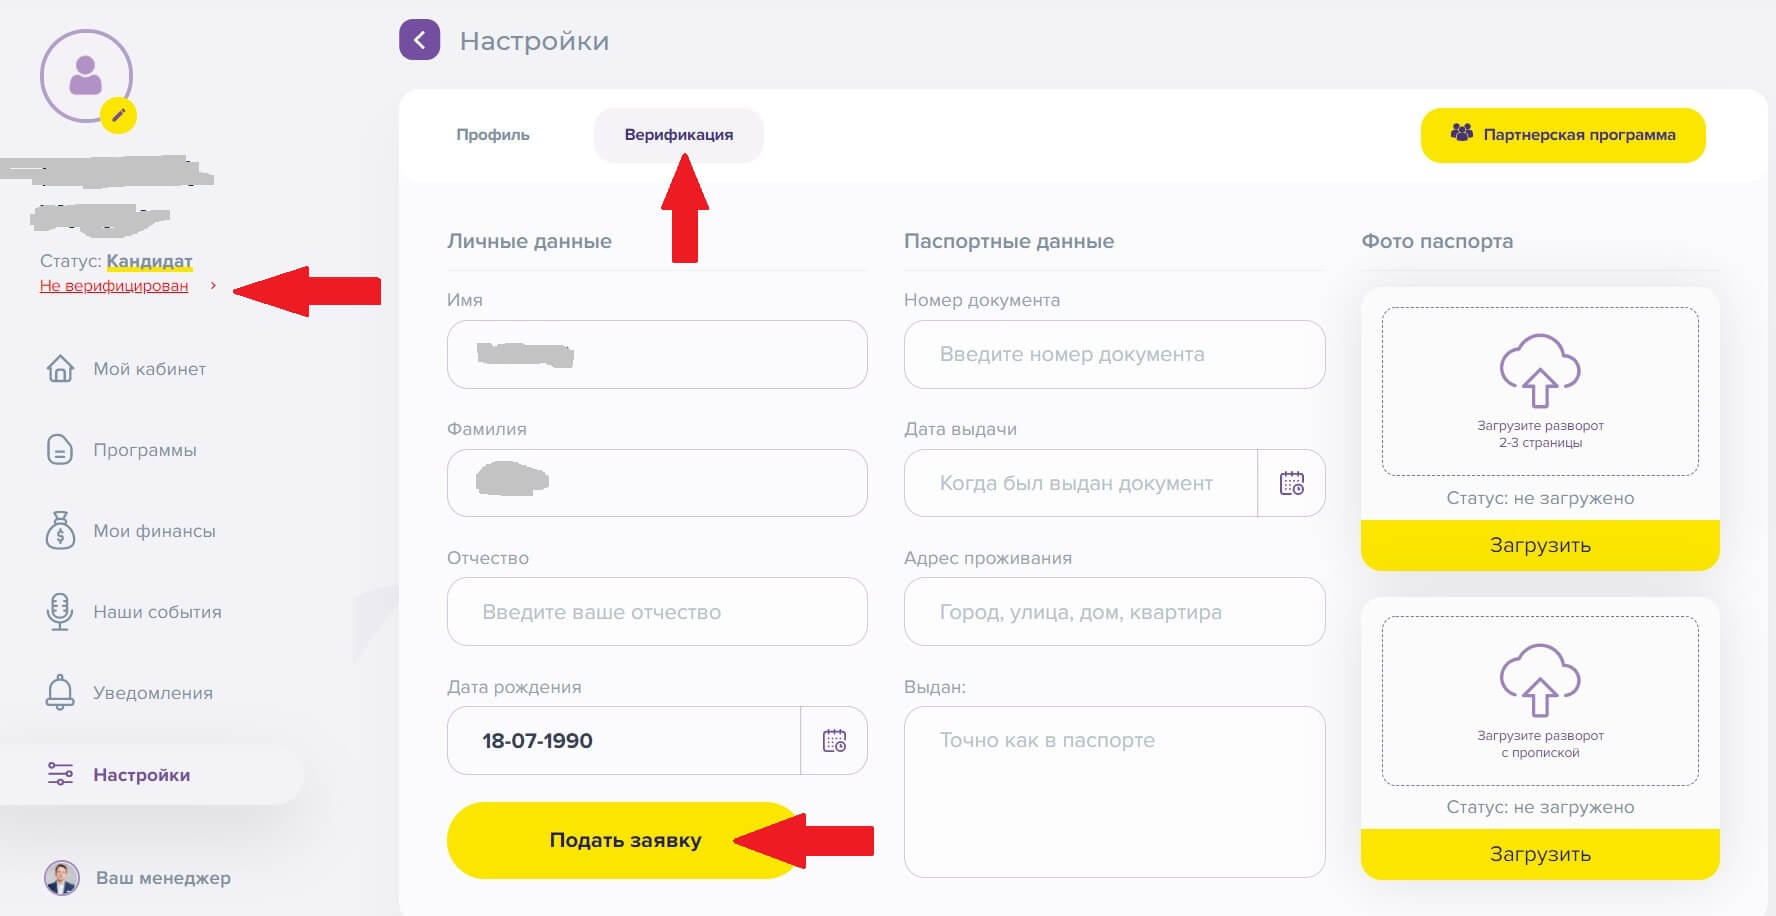
Task: Click the pencil edit avatar icon
Action: point(118,115)
